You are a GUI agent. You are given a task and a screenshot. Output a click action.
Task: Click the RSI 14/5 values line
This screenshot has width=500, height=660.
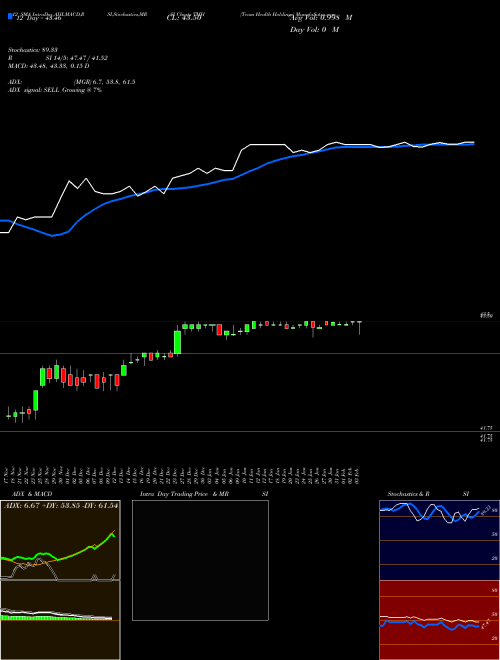[x=58, y=58]
